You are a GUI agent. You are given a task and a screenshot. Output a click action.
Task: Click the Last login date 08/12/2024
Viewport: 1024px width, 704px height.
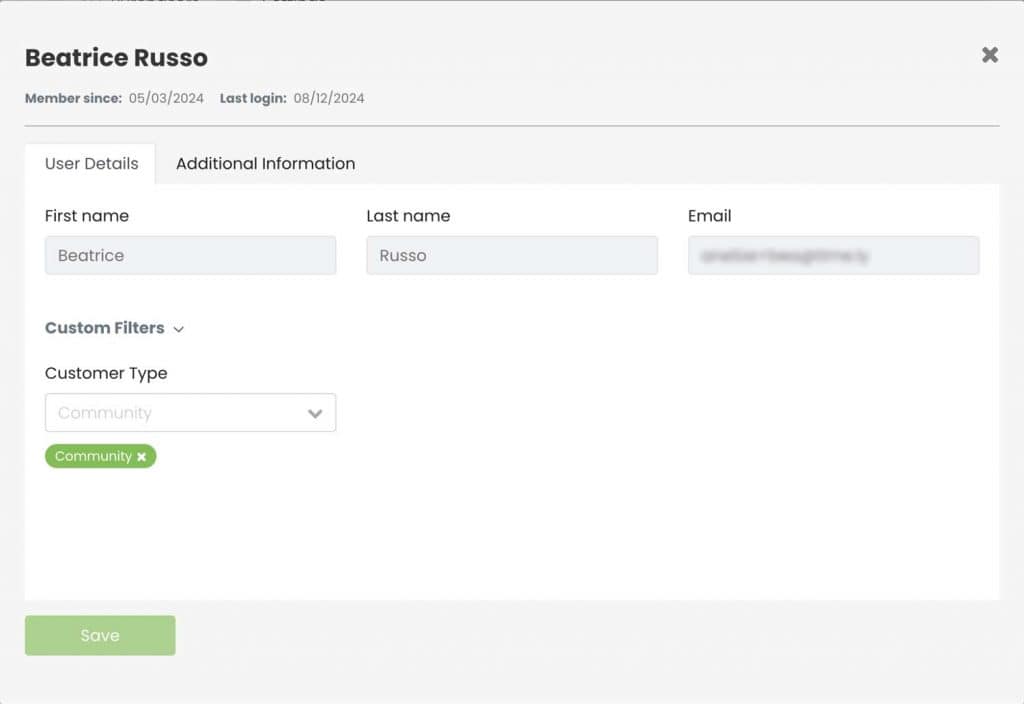[x=330, y=98]
